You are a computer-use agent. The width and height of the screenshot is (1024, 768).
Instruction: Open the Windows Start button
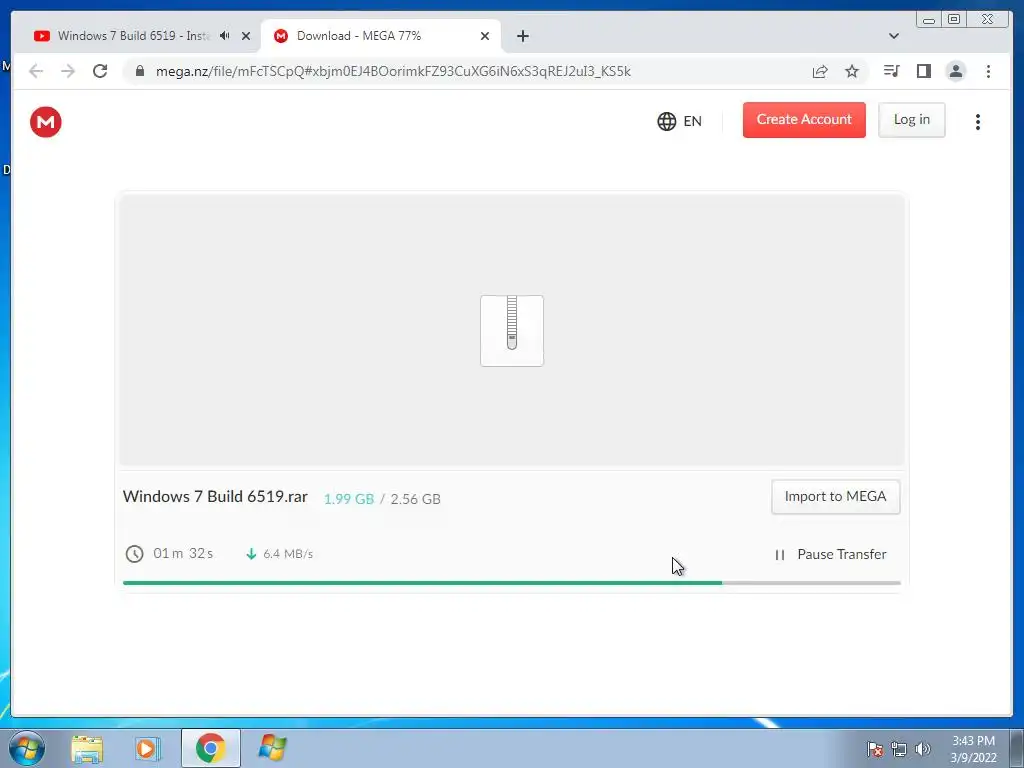[x=27, y=748]
